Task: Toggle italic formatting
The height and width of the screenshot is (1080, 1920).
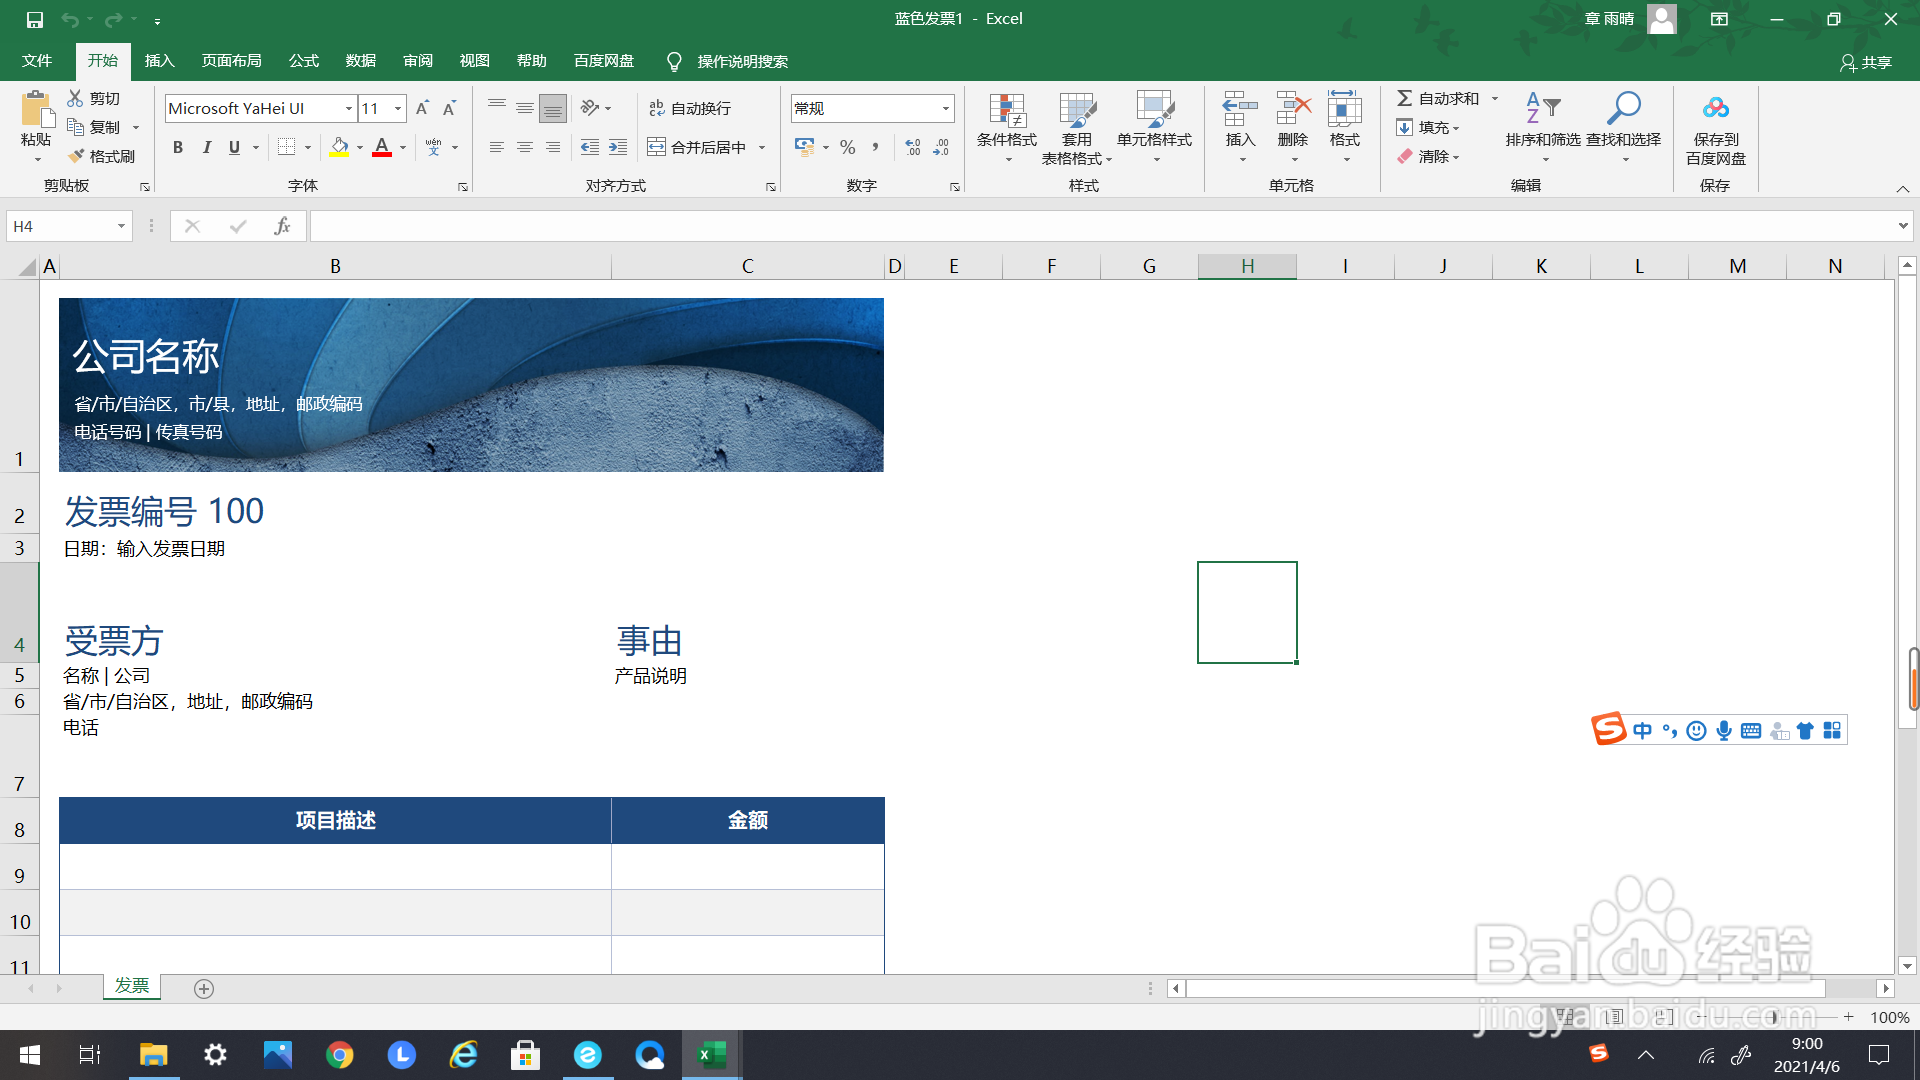Action: [x=206, y=147]
